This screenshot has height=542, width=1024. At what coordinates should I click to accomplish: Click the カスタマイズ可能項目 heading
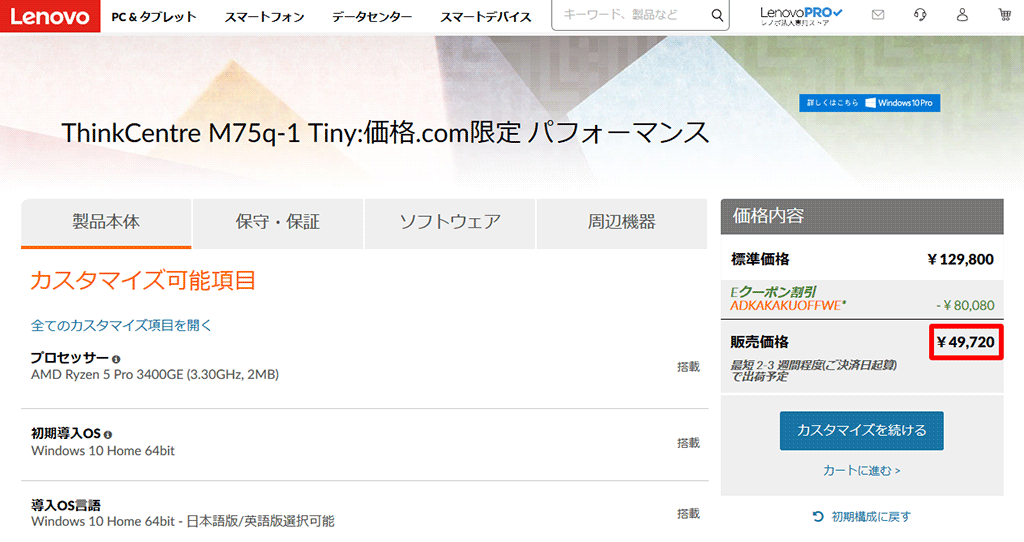pyautogui.click(x=143, y=281)
